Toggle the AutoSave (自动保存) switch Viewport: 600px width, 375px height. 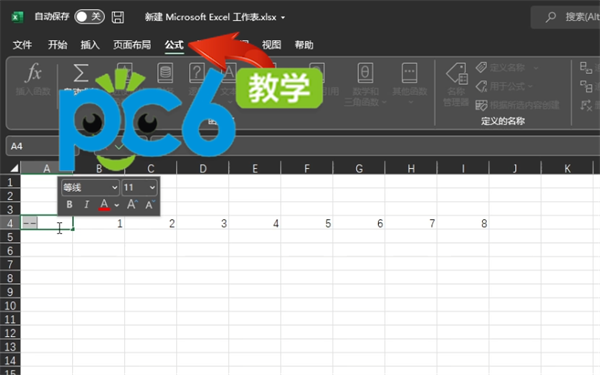pos(89,17)
